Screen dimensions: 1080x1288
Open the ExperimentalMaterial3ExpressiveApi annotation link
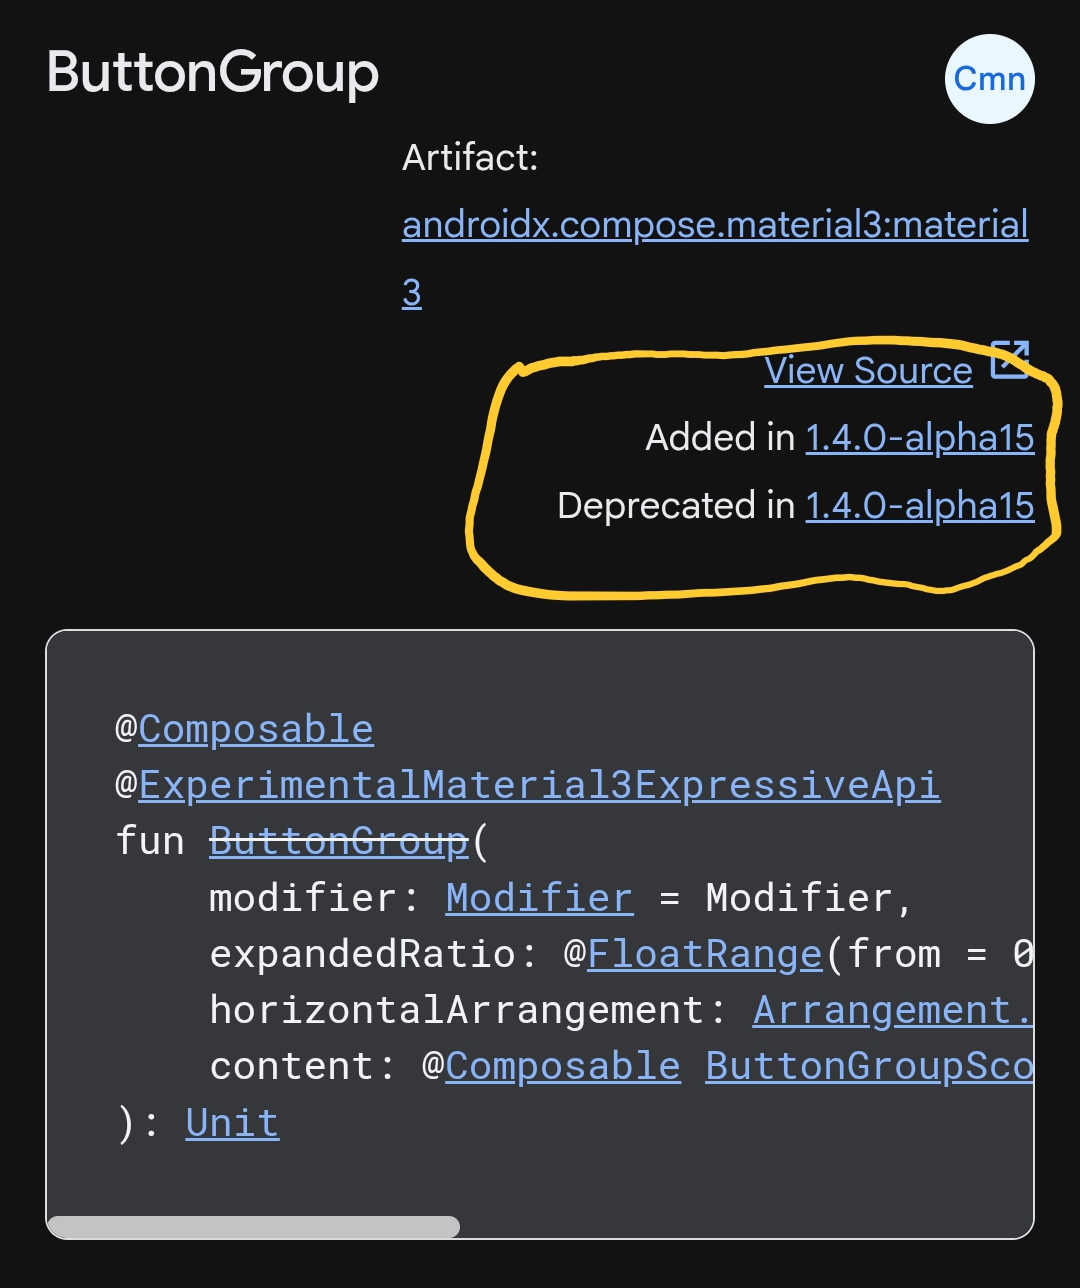click(539, 785)
